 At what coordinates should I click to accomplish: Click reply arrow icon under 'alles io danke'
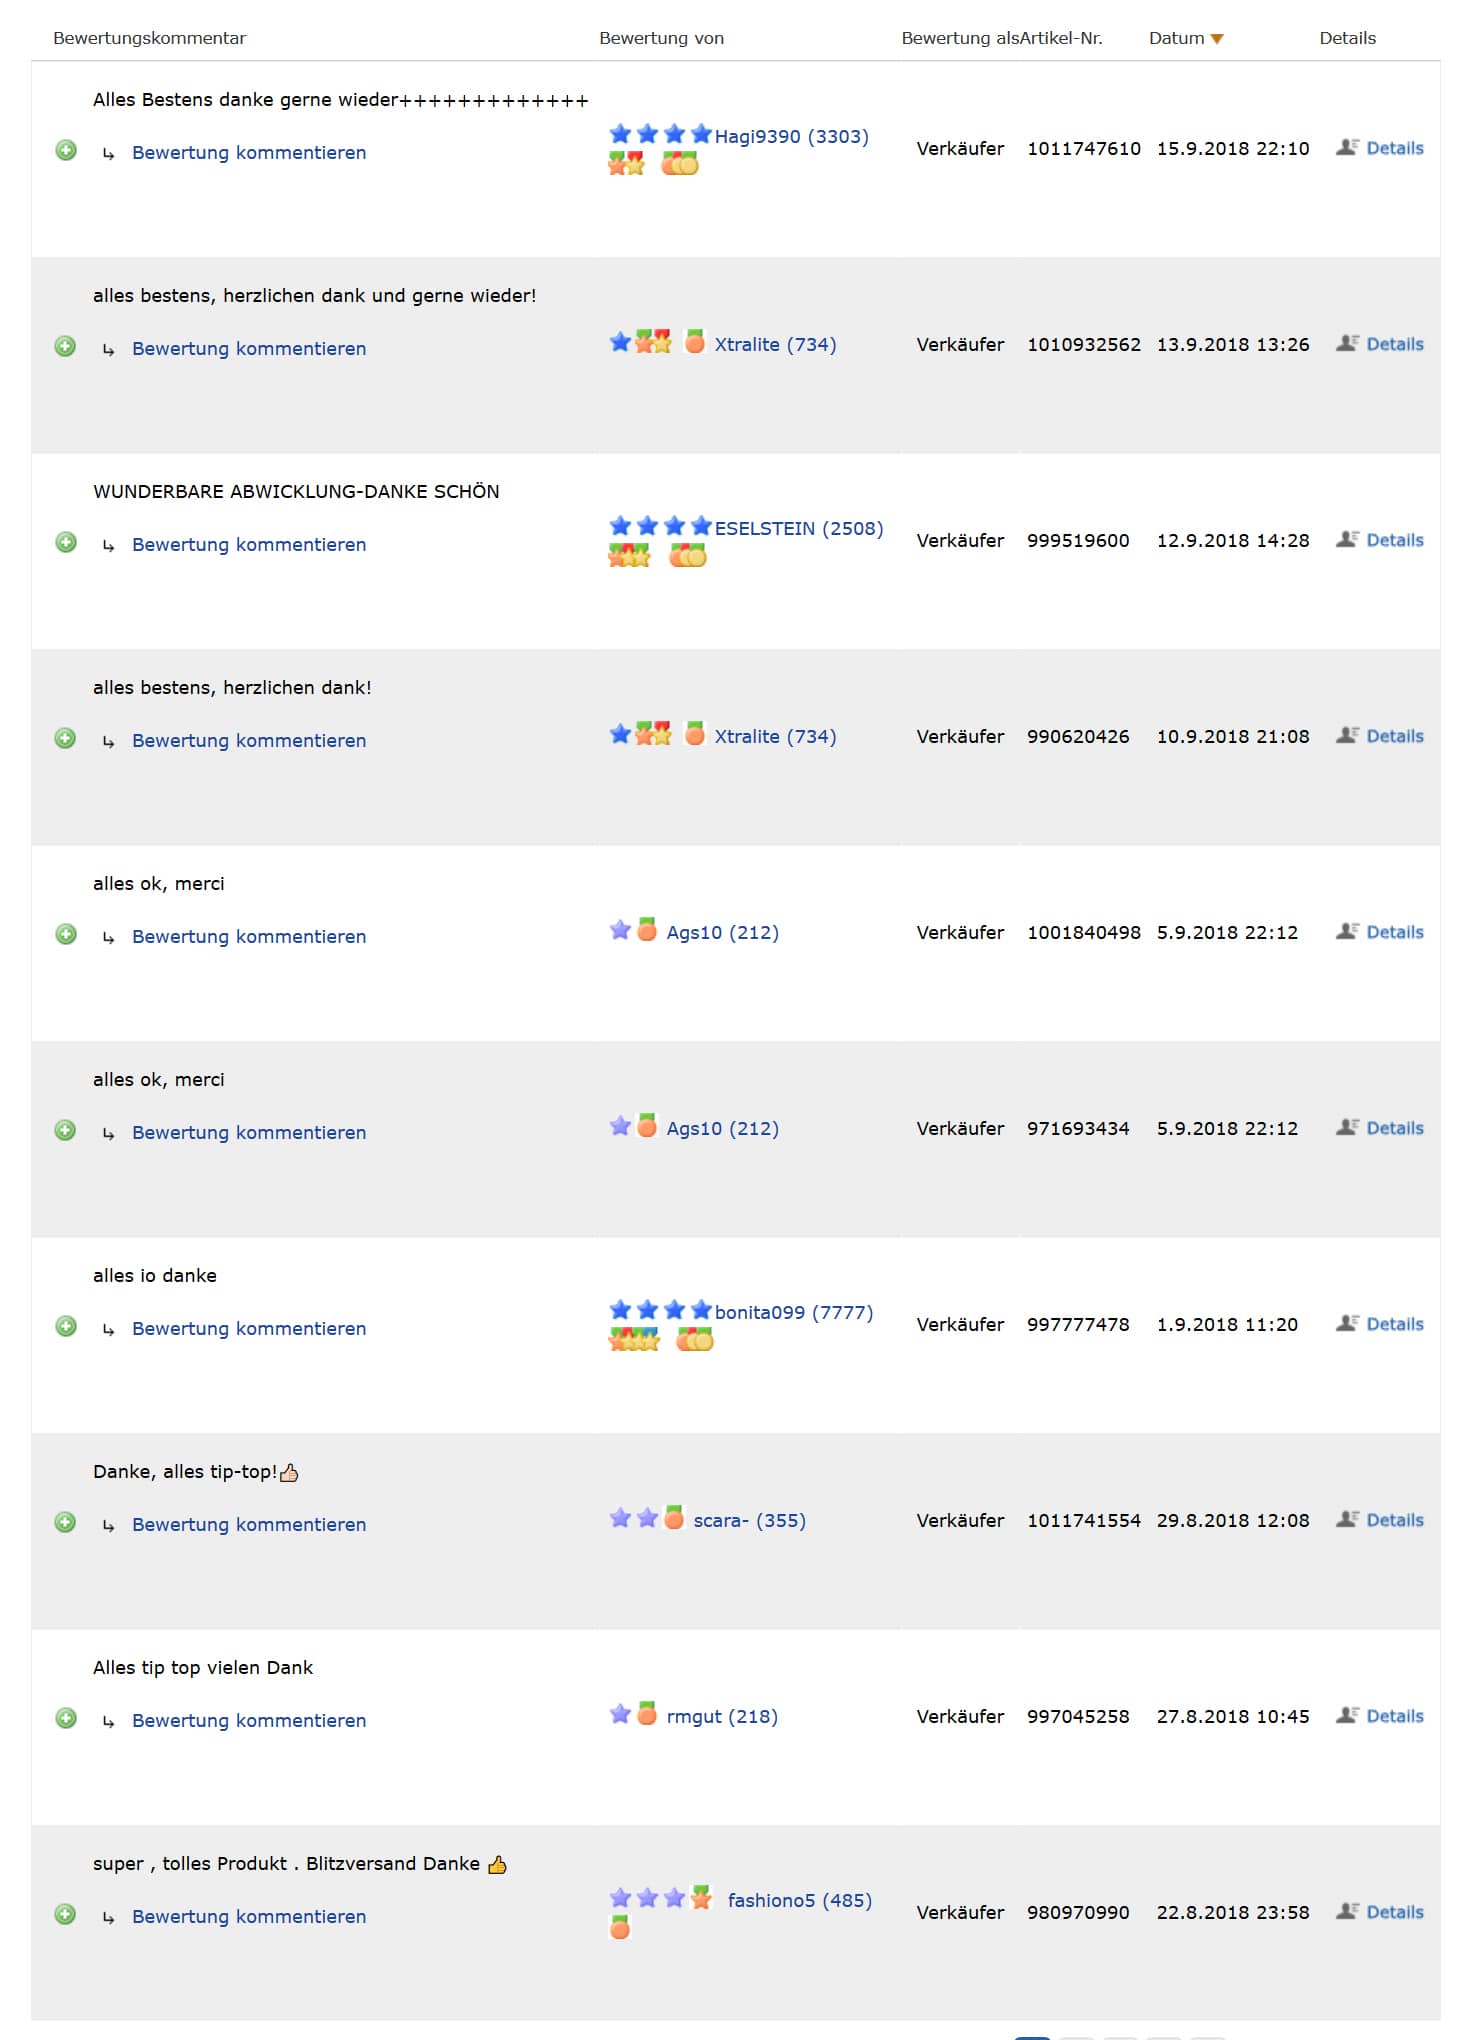[108, 1329]
